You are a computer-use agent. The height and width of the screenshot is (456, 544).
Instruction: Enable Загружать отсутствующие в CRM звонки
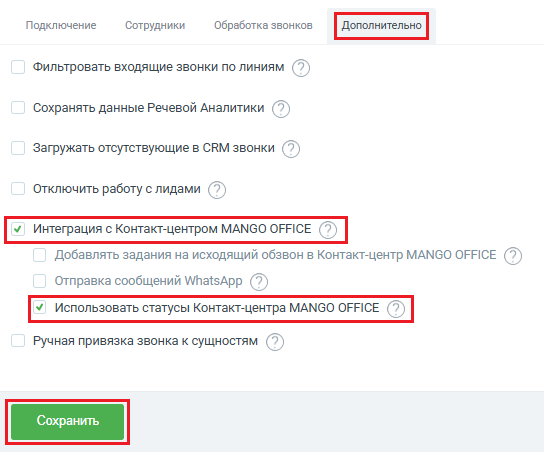click(x=18, y=148)
